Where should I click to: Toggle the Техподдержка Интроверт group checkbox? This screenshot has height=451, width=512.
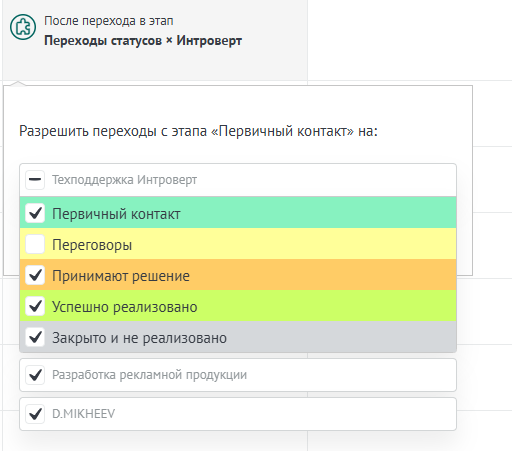(x=35, y=180)
